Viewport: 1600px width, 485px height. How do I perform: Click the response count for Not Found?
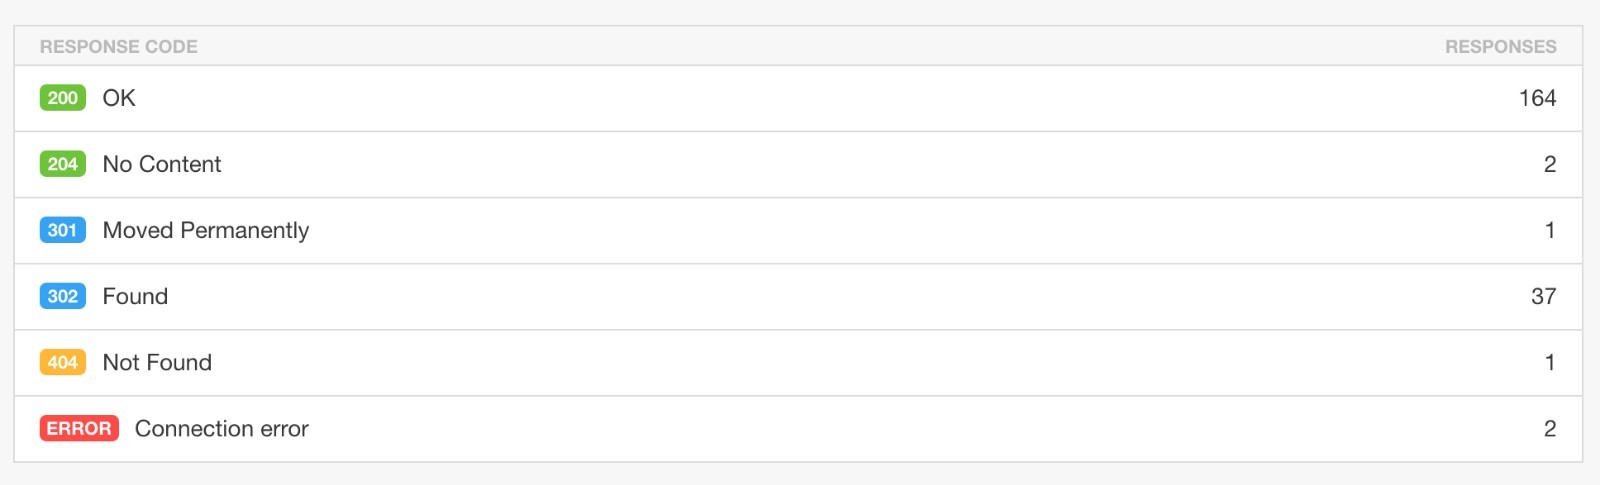[1550, 362]
